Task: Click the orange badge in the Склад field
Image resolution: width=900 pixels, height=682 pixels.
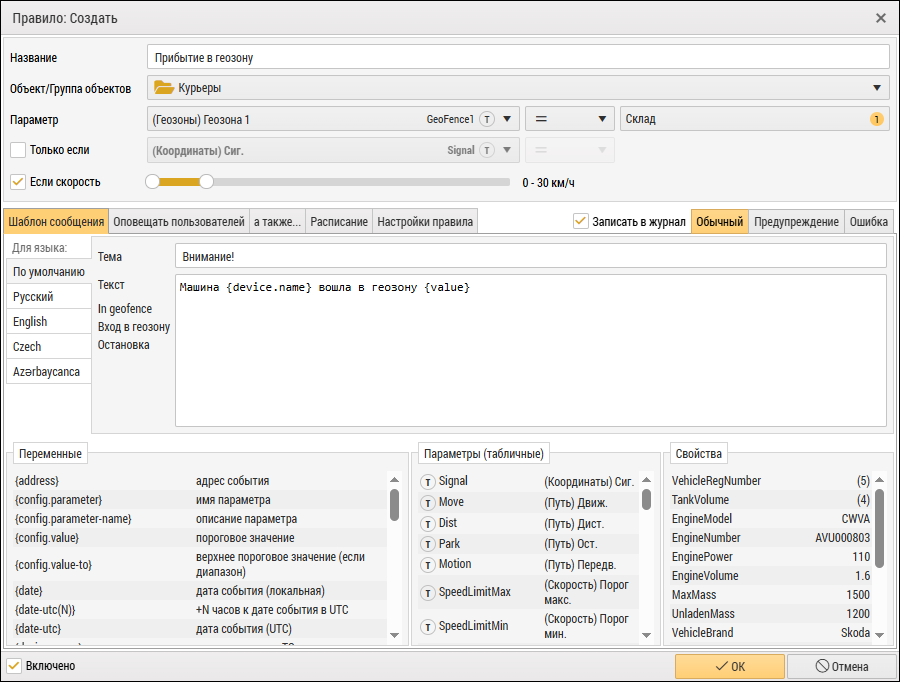Action: pos(877,119)
